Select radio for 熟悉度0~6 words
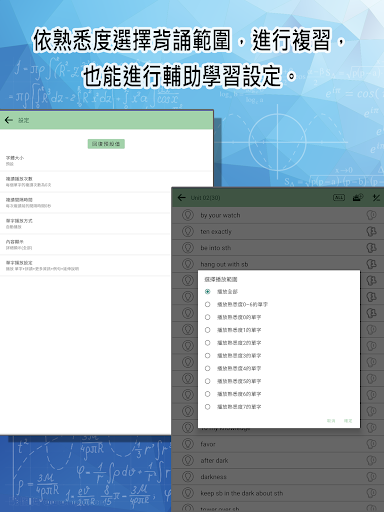Screen dimensions: 384x512 tap(208, 304)
